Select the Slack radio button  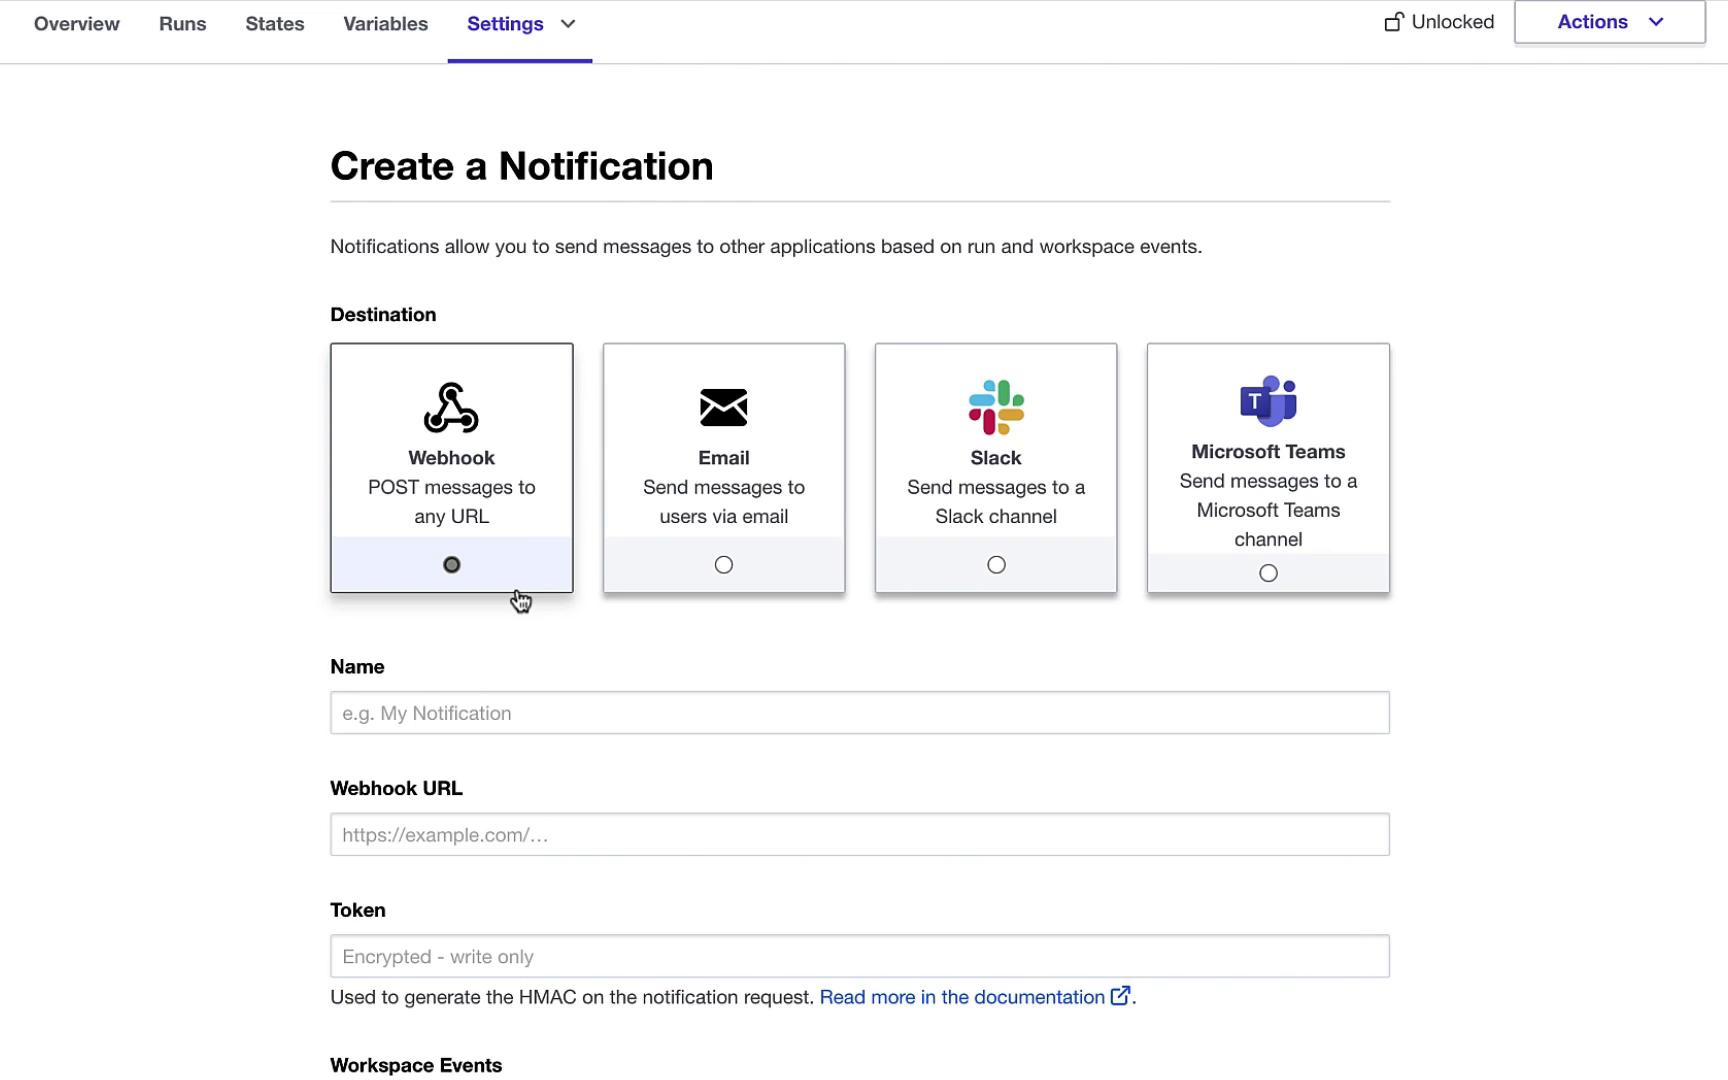[996, 565]
